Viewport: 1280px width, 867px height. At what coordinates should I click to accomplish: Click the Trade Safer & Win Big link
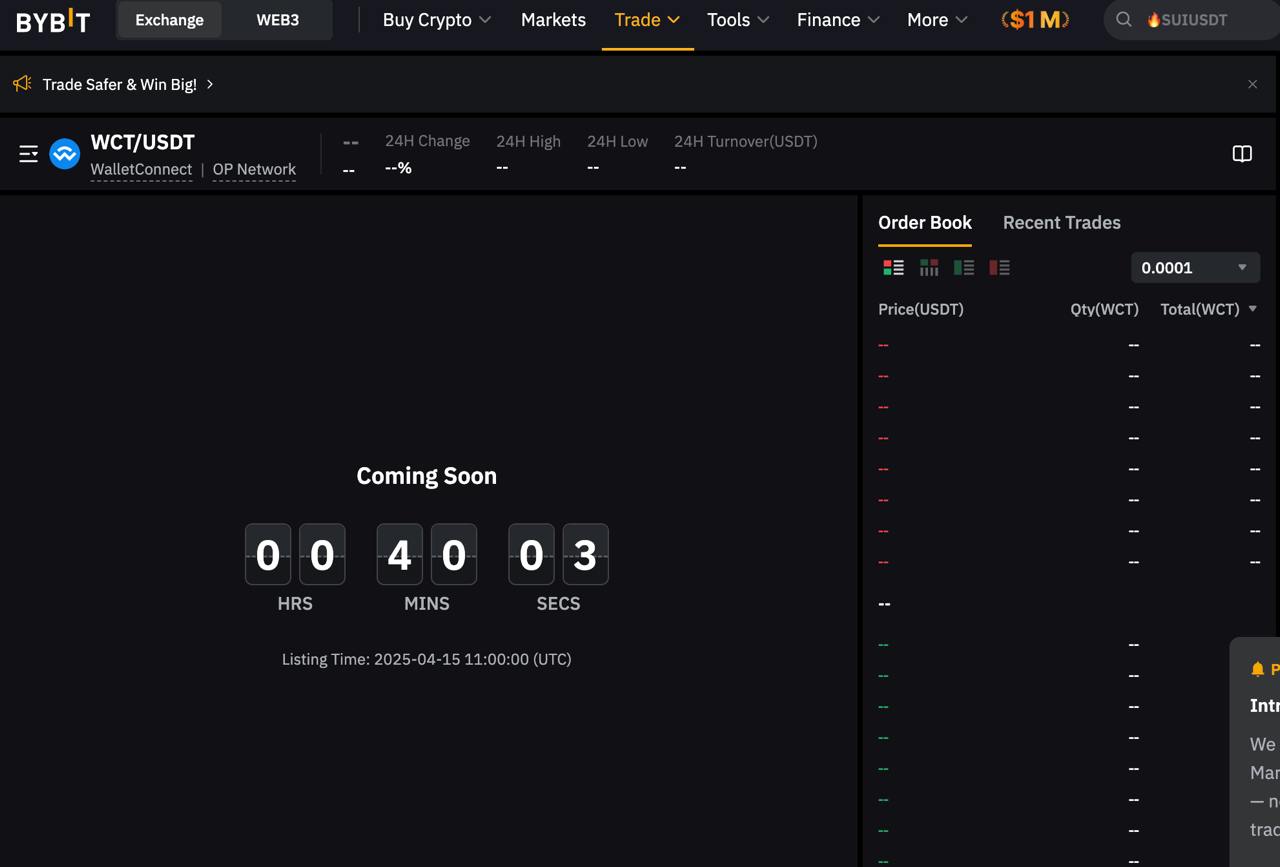tap(128, 84)
